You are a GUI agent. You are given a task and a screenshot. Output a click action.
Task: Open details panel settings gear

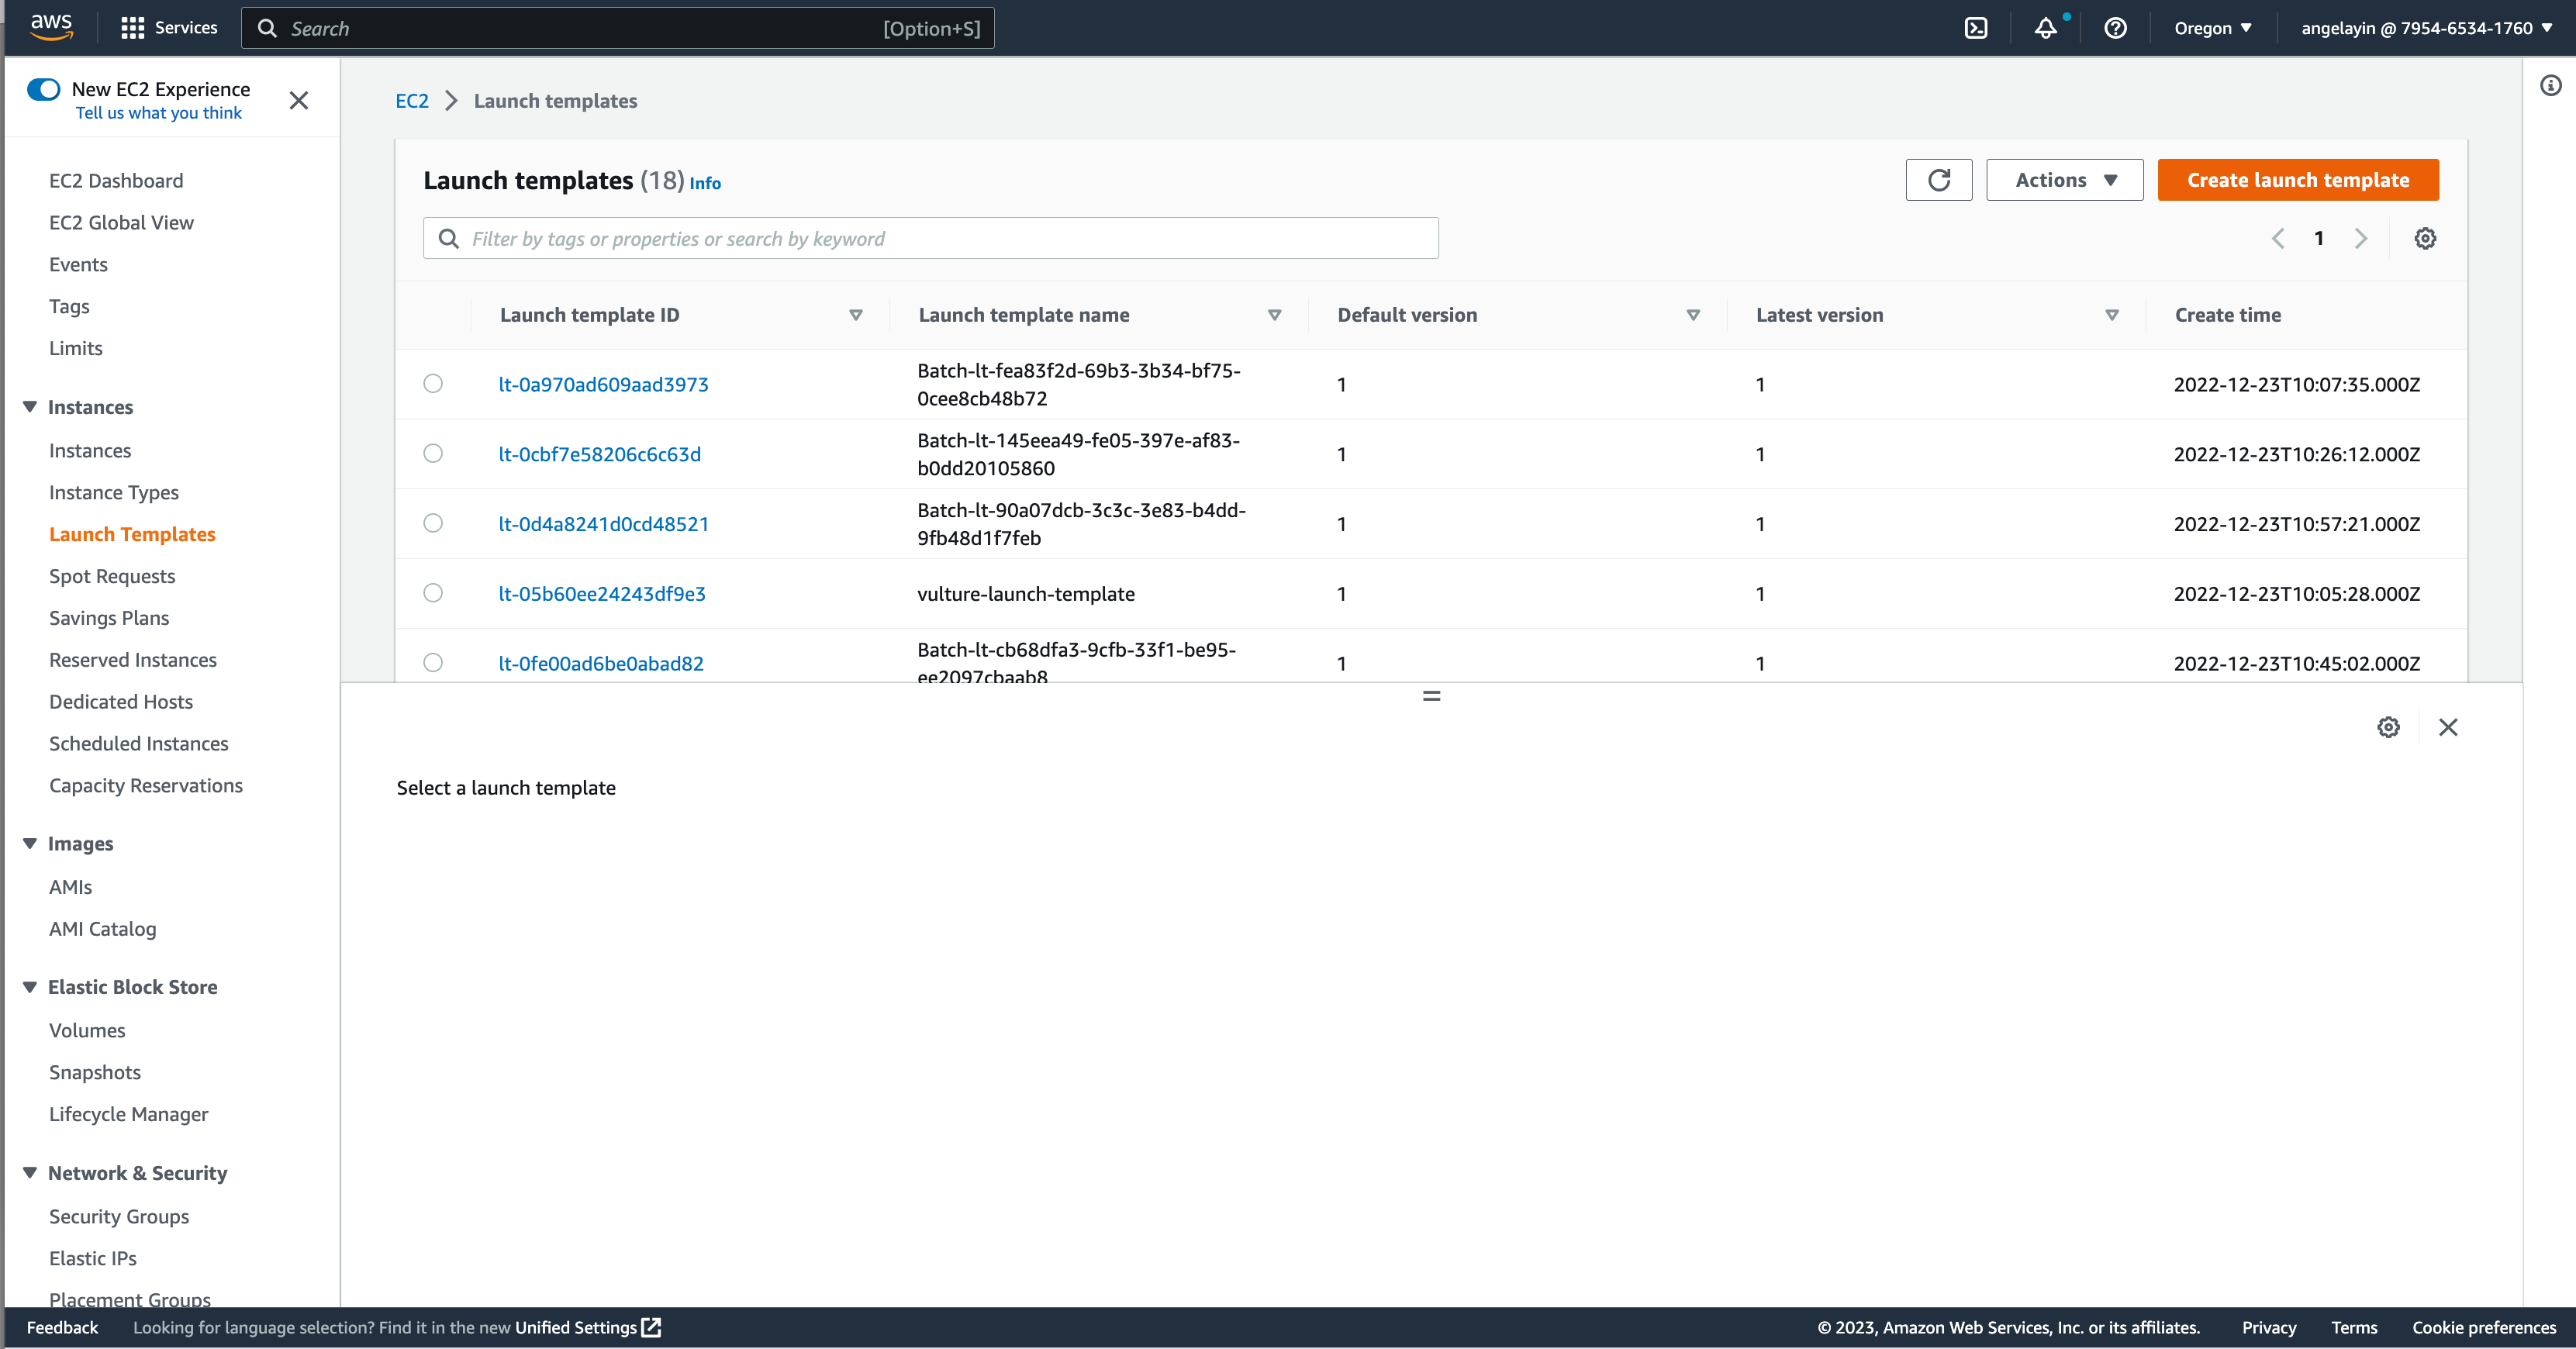(x=2388, y=727)
